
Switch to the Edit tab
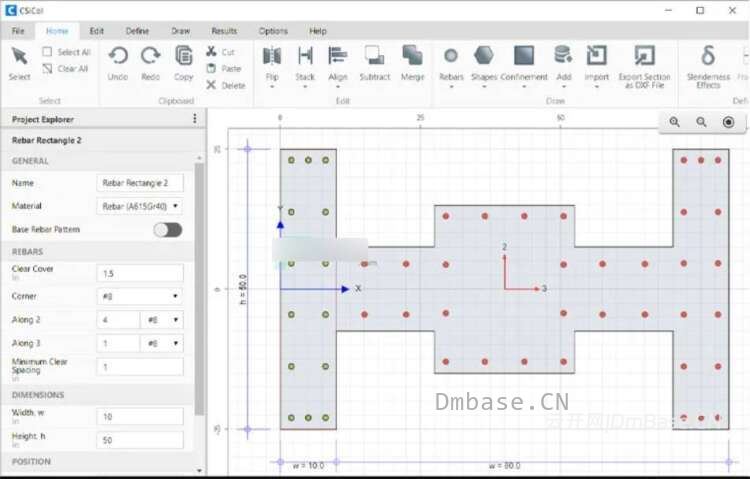[97, 31]
